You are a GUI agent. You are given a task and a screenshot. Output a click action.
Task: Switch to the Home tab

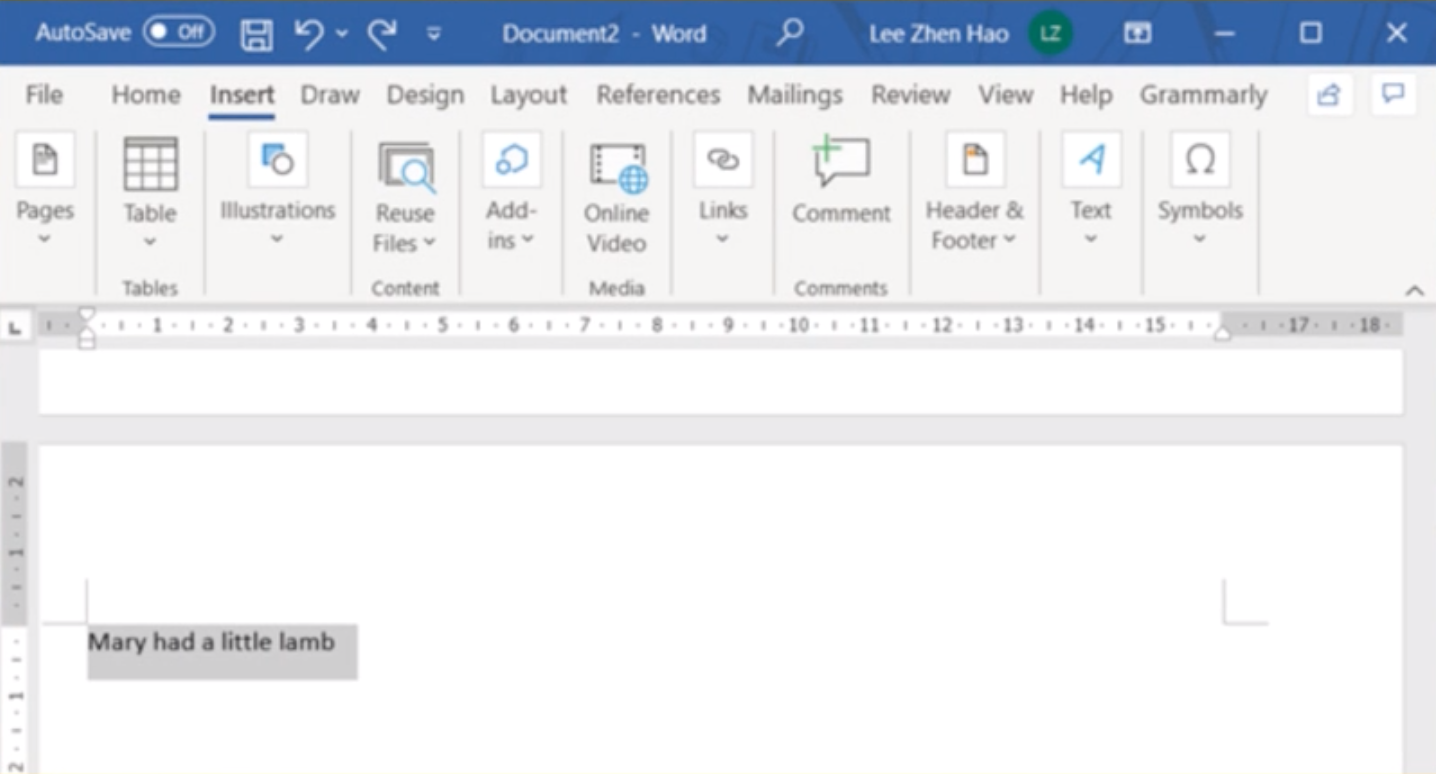pos(146,95)
